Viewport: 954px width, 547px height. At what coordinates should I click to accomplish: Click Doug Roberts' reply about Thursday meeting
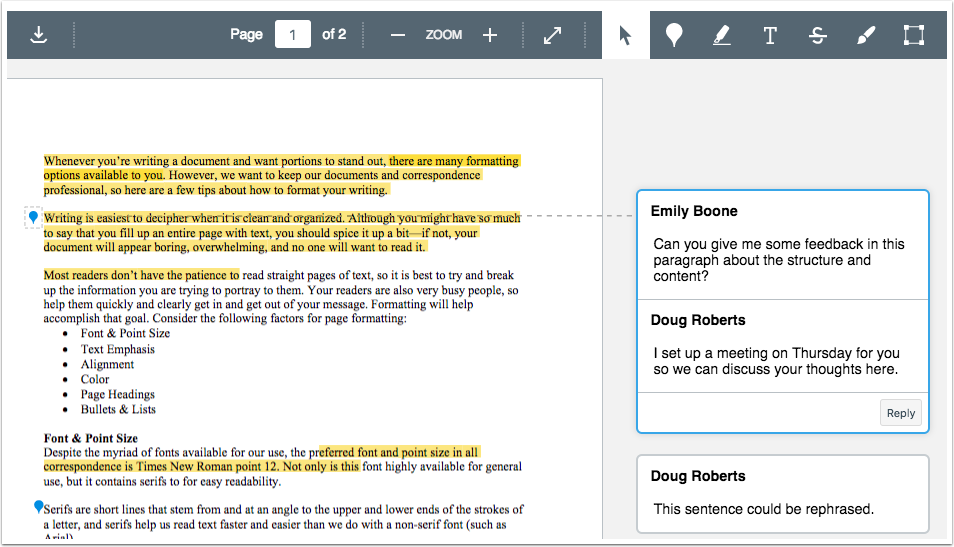click(782, 346)
